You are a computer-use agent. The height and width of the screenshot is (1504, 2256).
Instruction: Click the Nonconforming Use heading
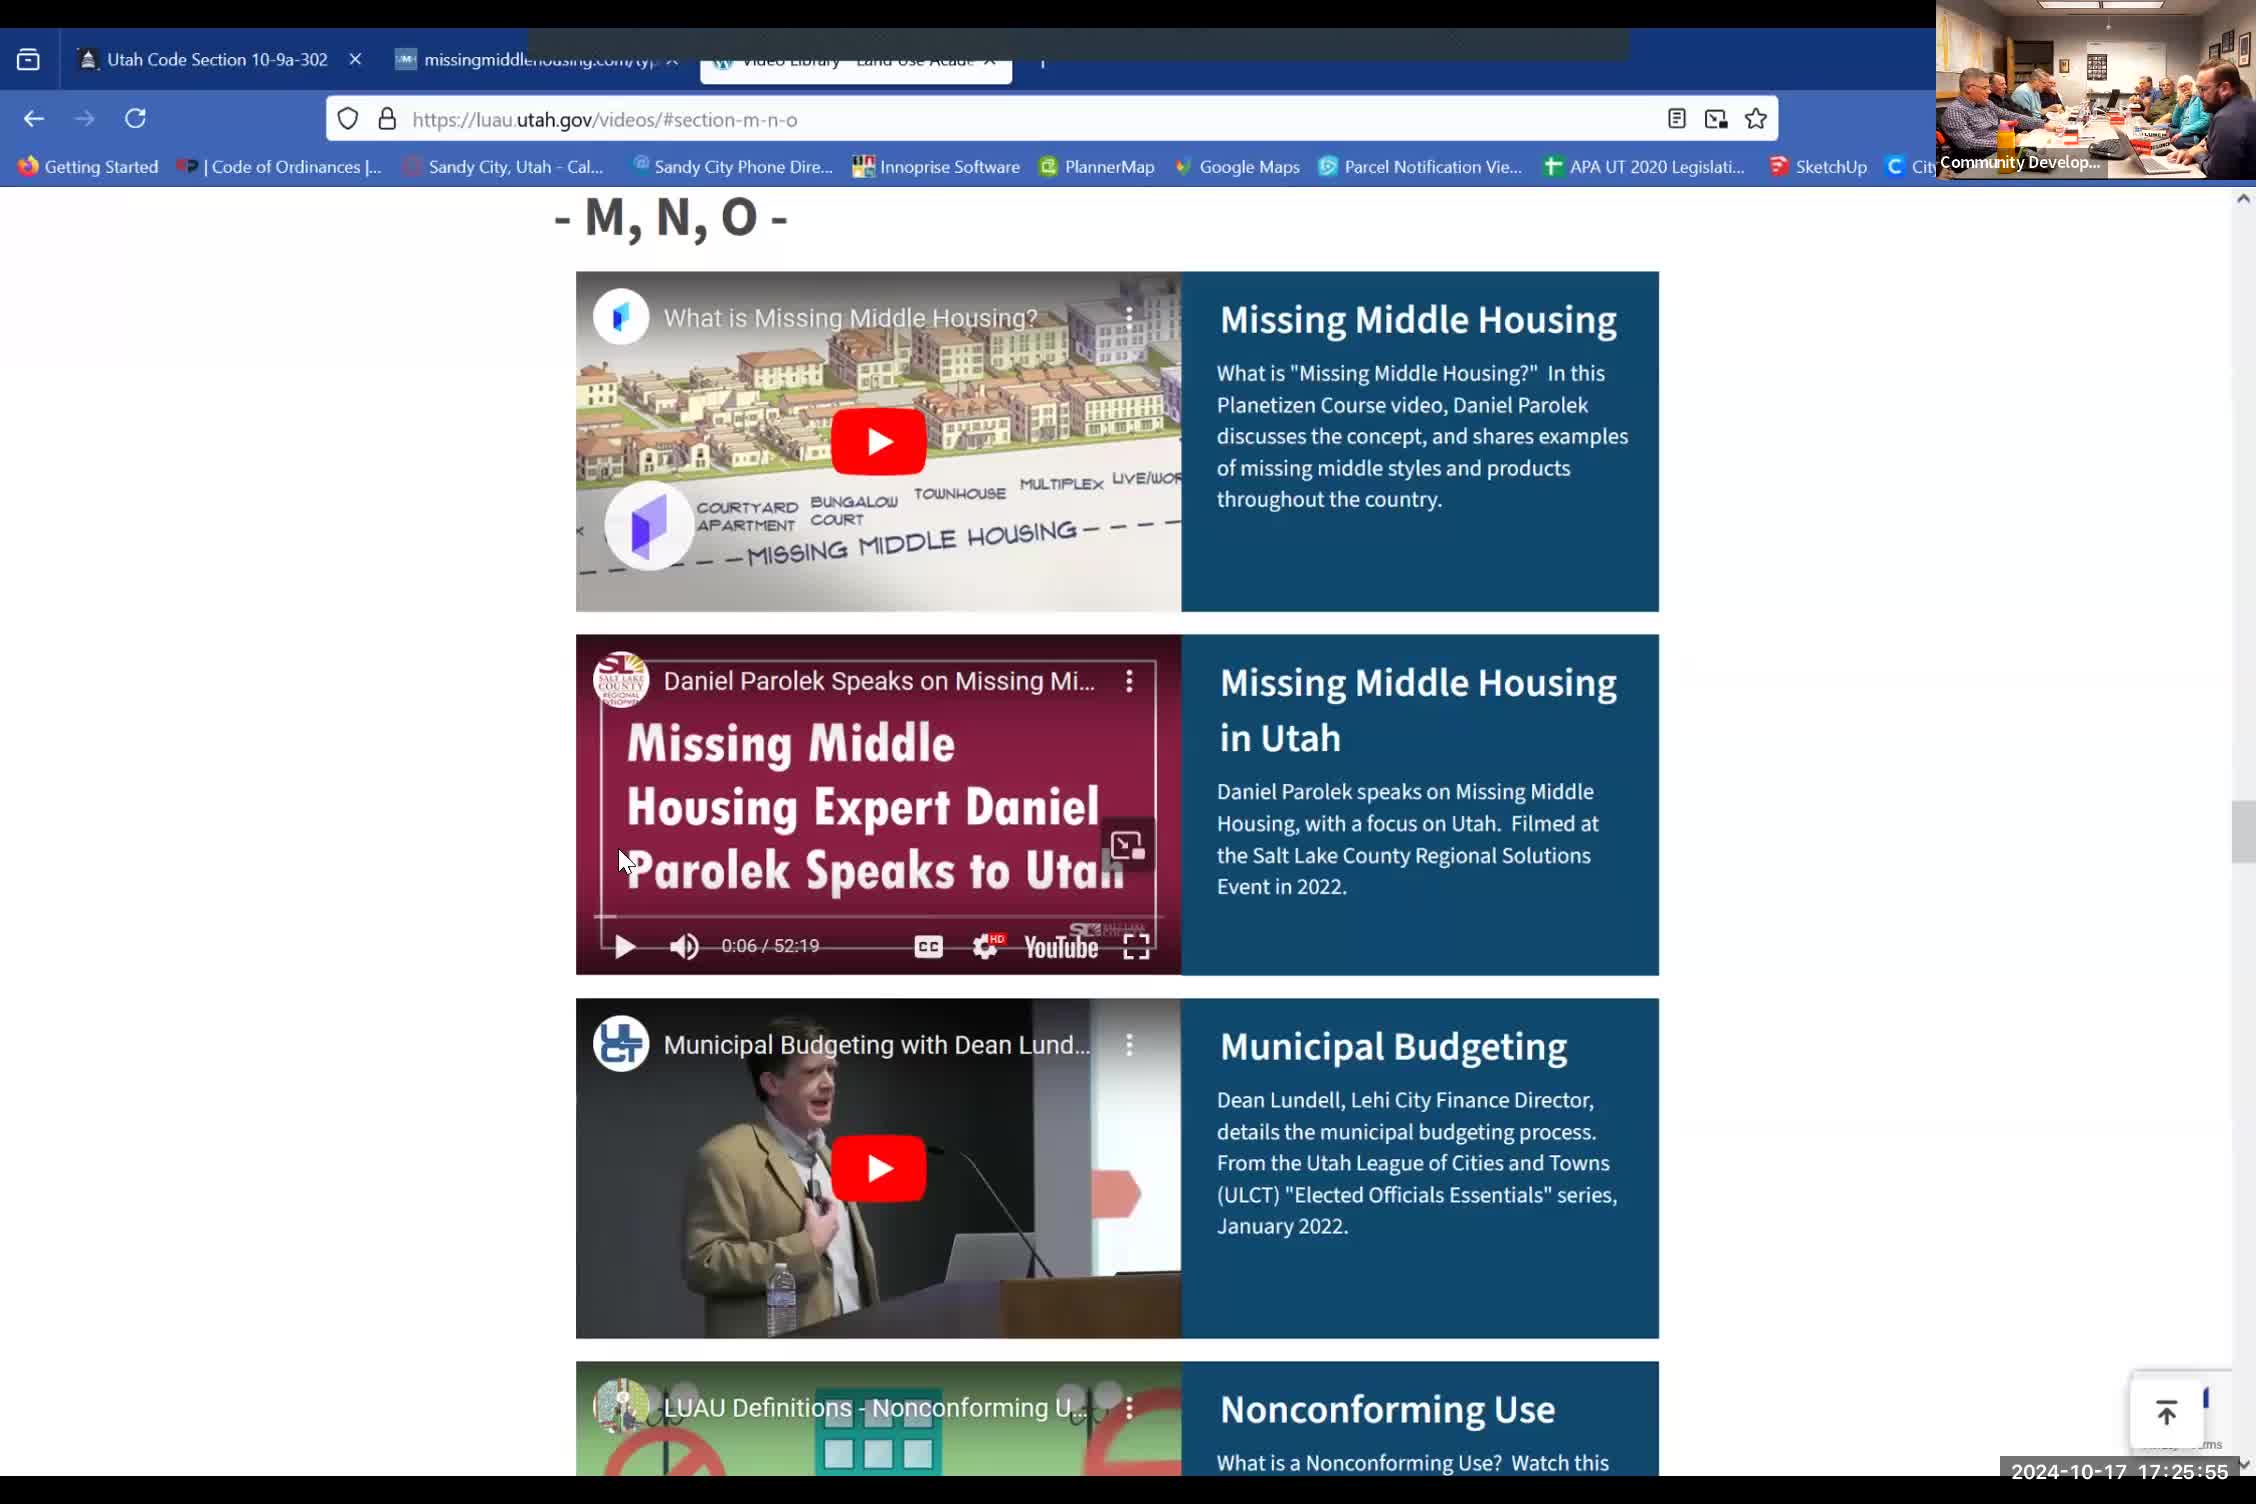coord(1387,1409)
